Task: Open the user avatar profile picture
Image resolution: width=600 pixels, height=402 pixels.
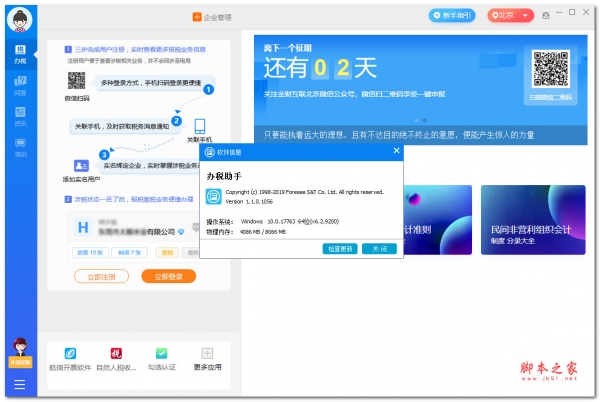Action: click(x=20, y=20)
